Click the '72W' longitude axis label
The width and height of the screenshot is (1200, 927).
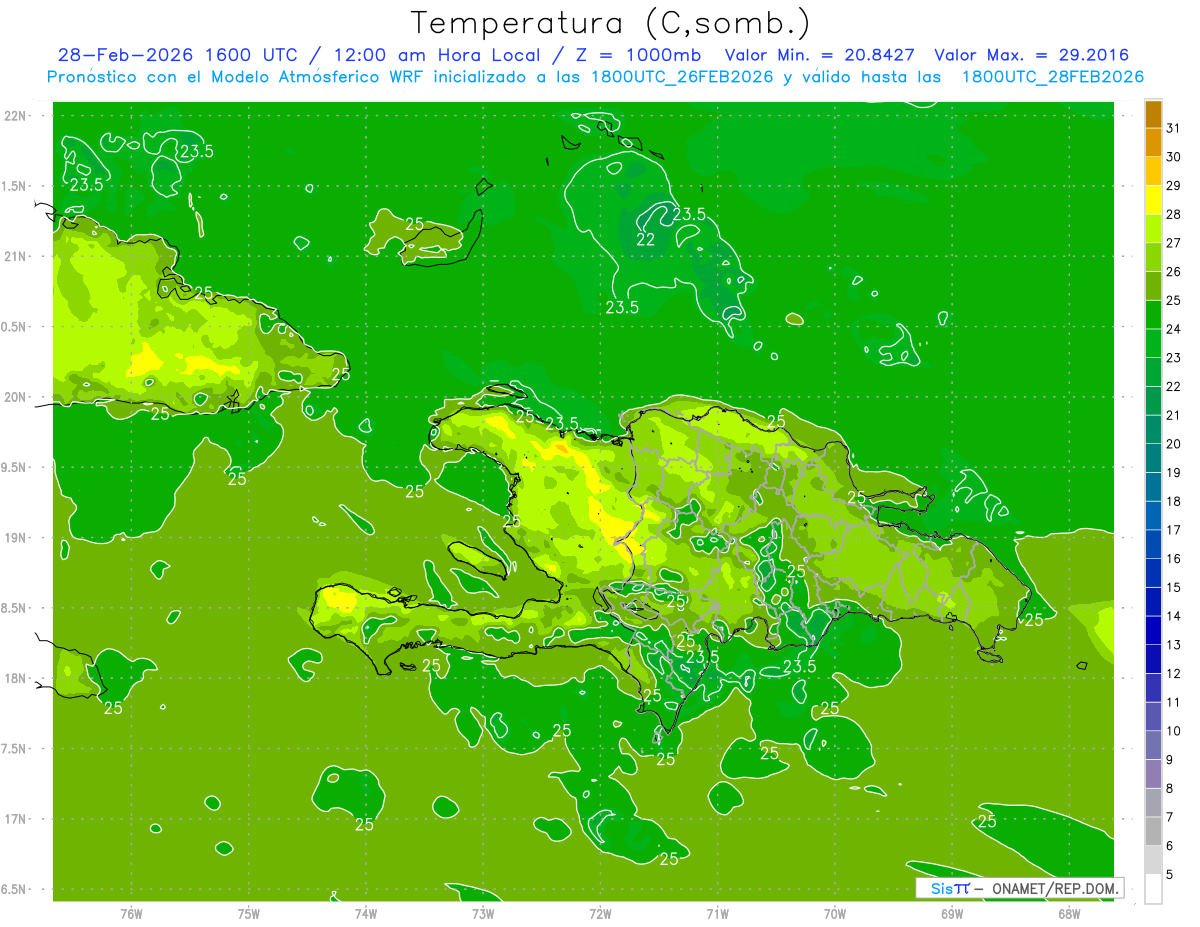pyautogui.click(x=600, y=913)
